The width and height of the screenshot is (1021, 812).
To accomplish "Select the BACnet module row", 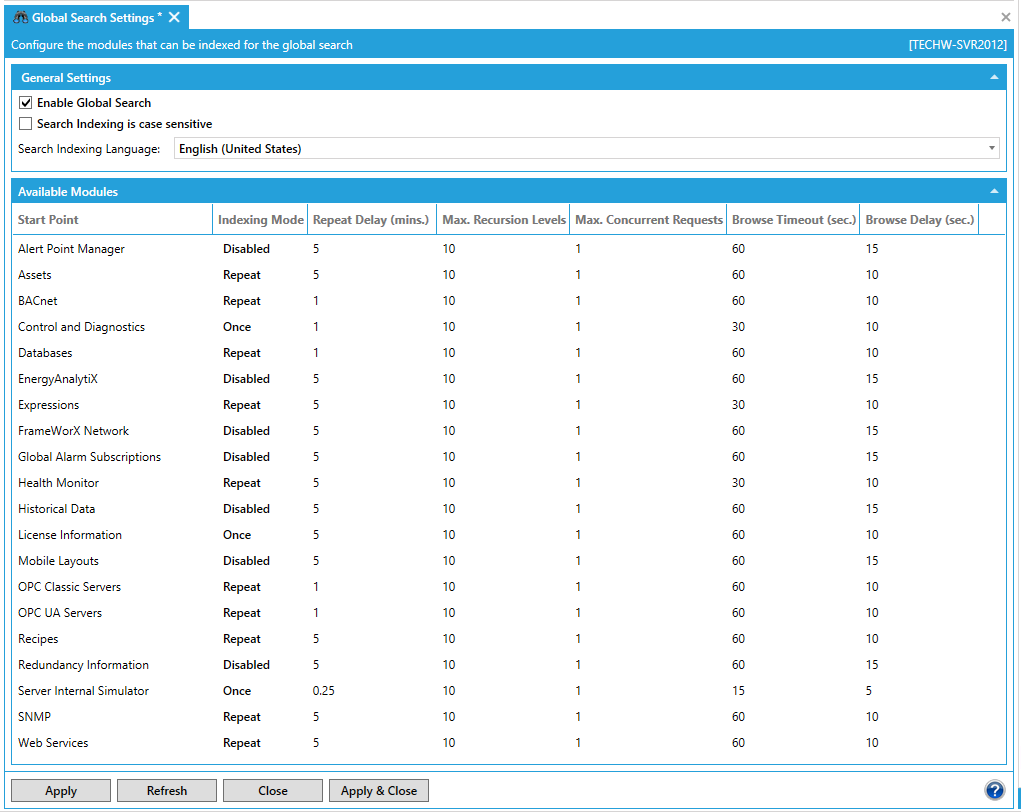I will (x=38, y=301).
